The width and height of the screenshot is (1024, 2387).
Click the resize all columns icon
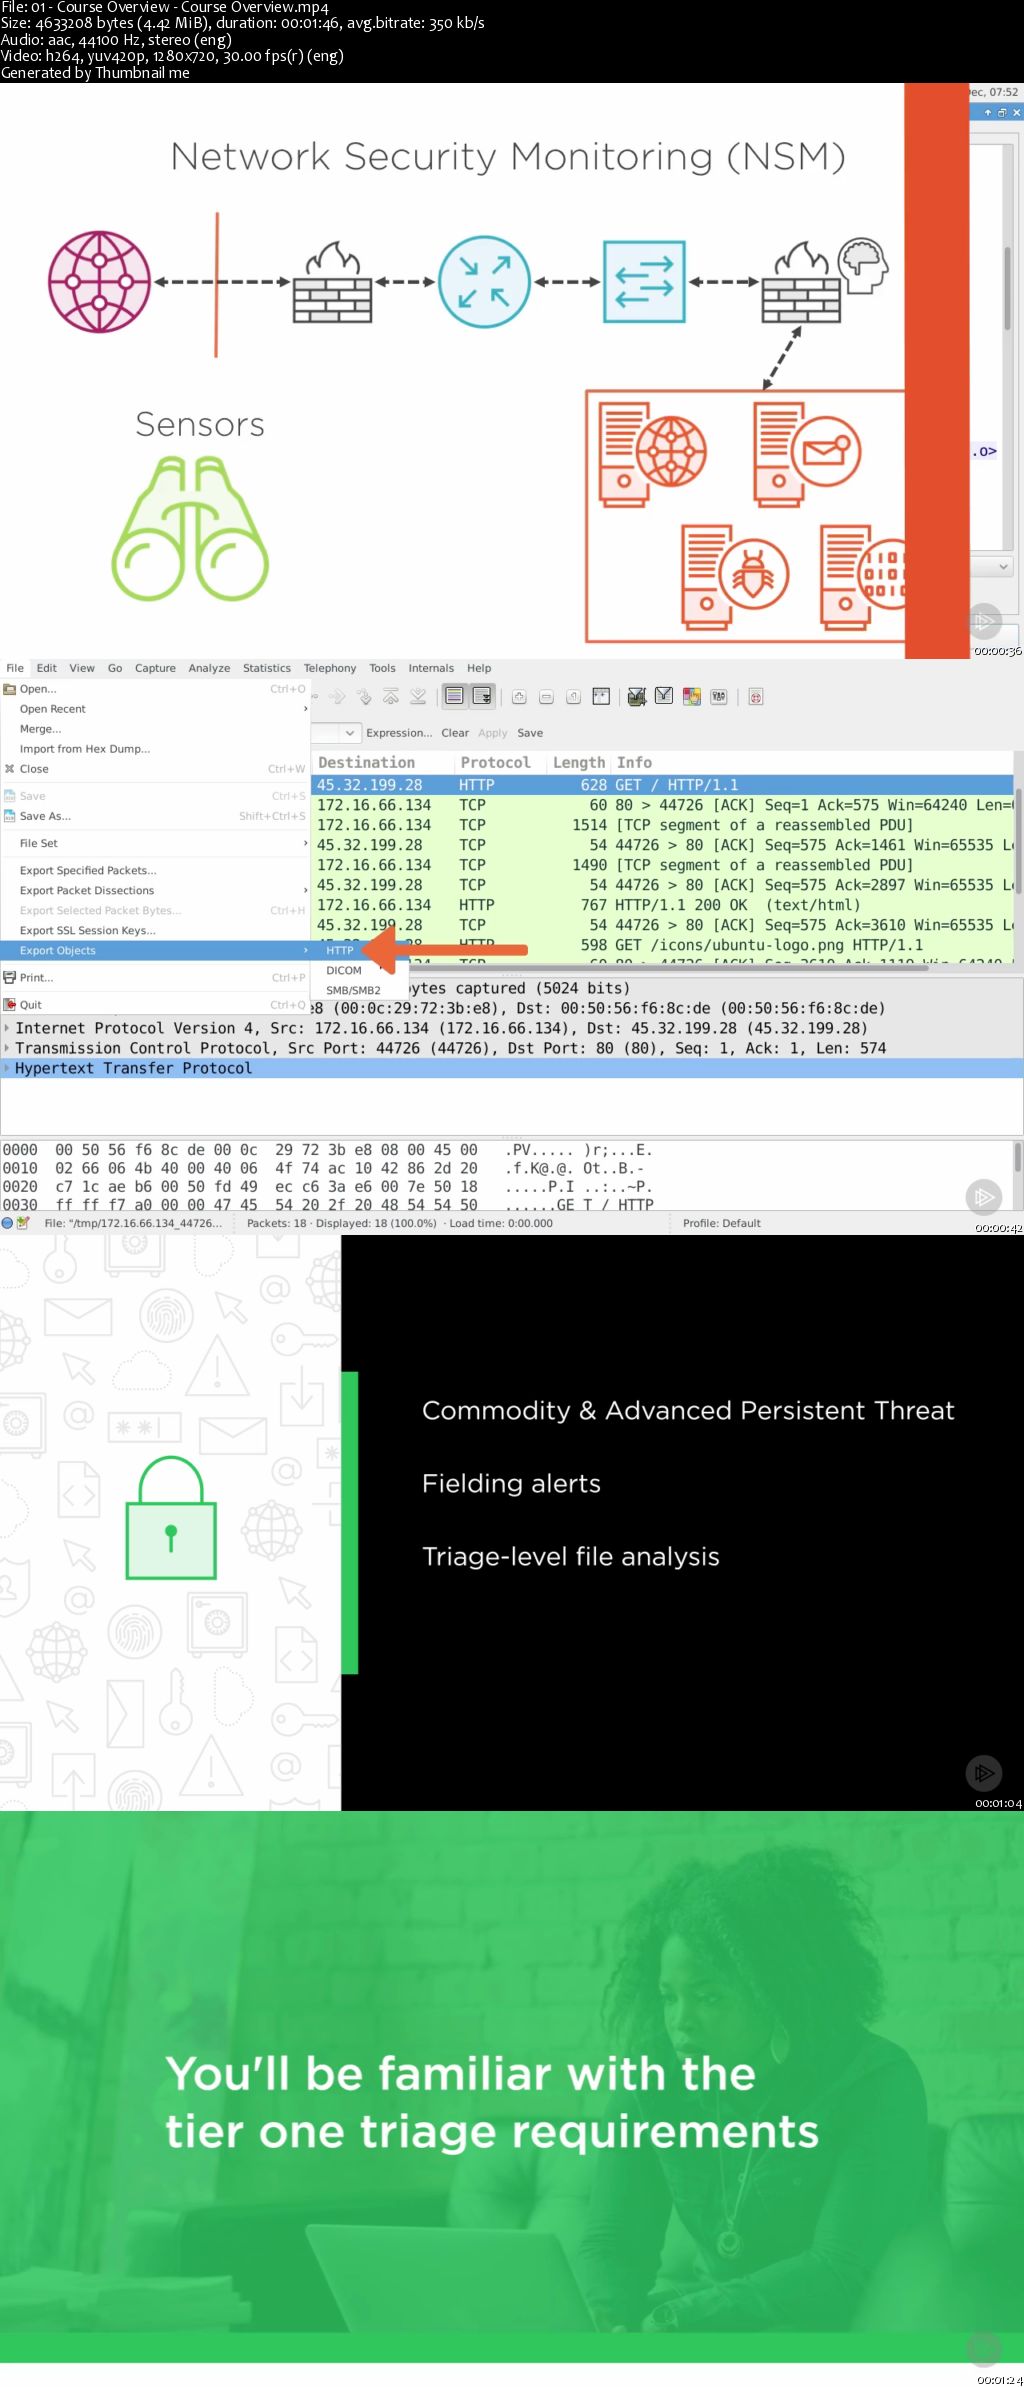tap(601, 697)
